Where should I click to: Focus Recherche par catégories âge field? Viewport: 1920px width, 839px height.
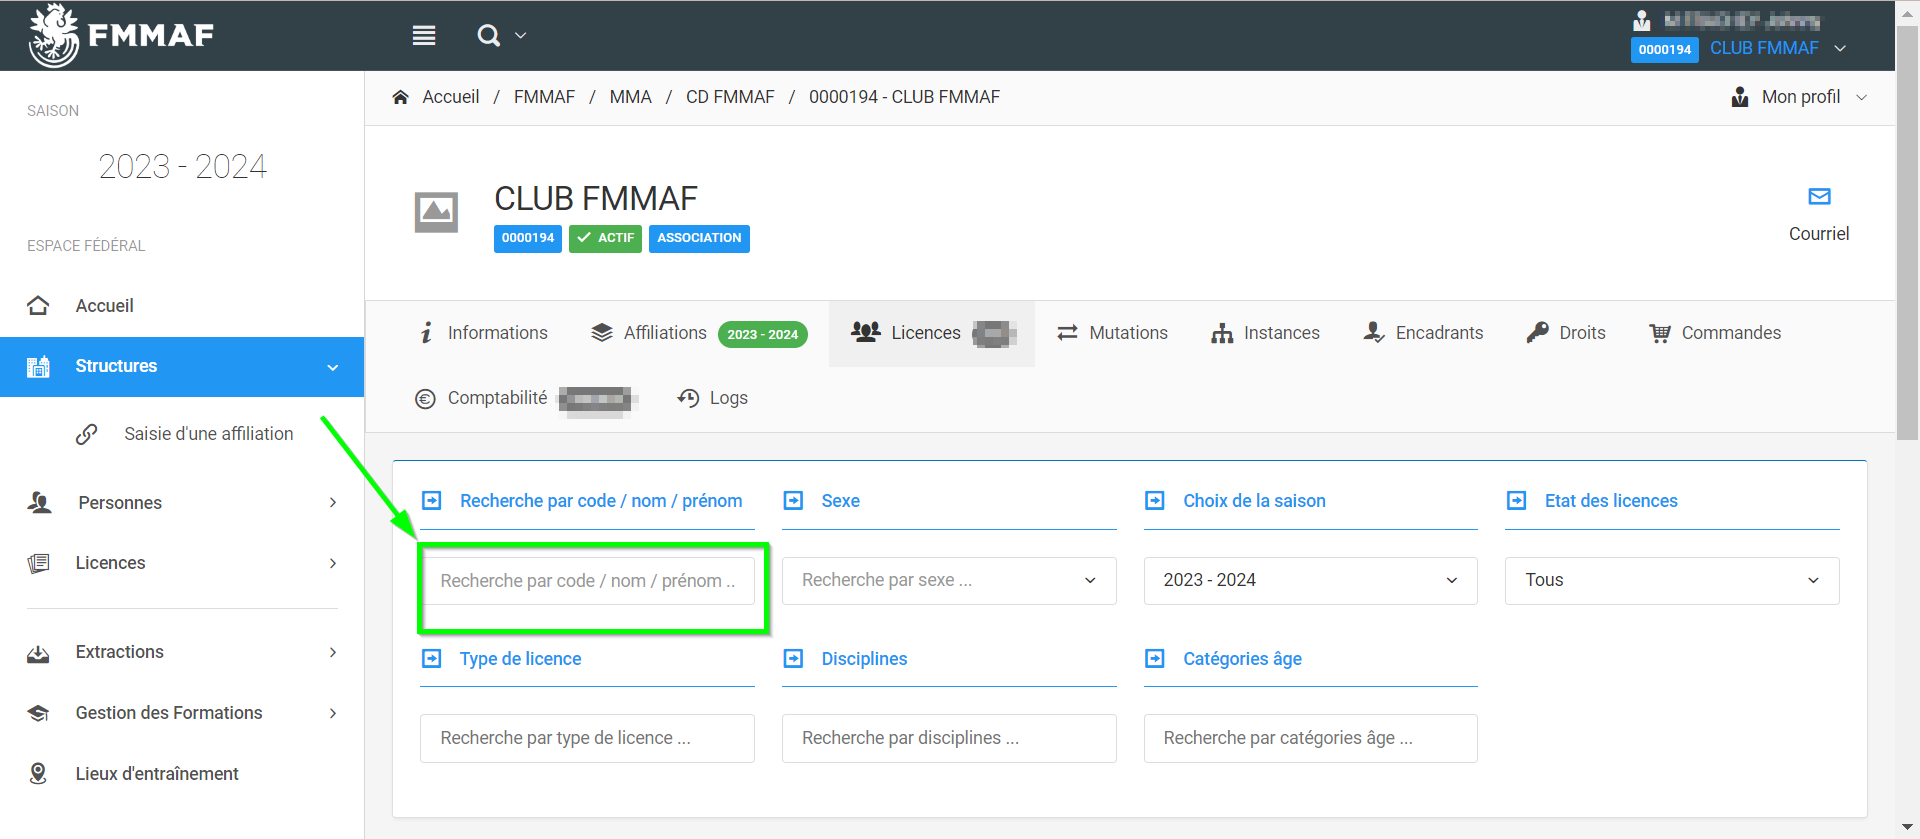click(x=1310, y=738)
